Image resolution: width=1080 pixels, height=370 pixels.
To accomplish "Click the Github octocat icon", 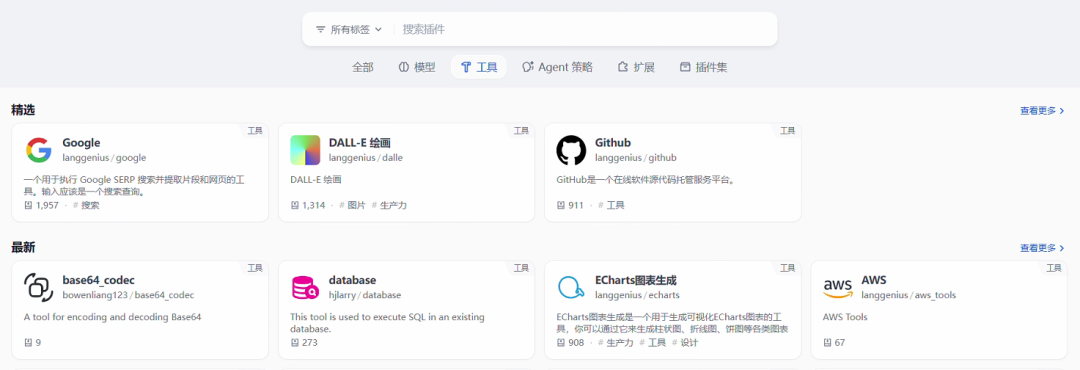I will coord(571,150).
